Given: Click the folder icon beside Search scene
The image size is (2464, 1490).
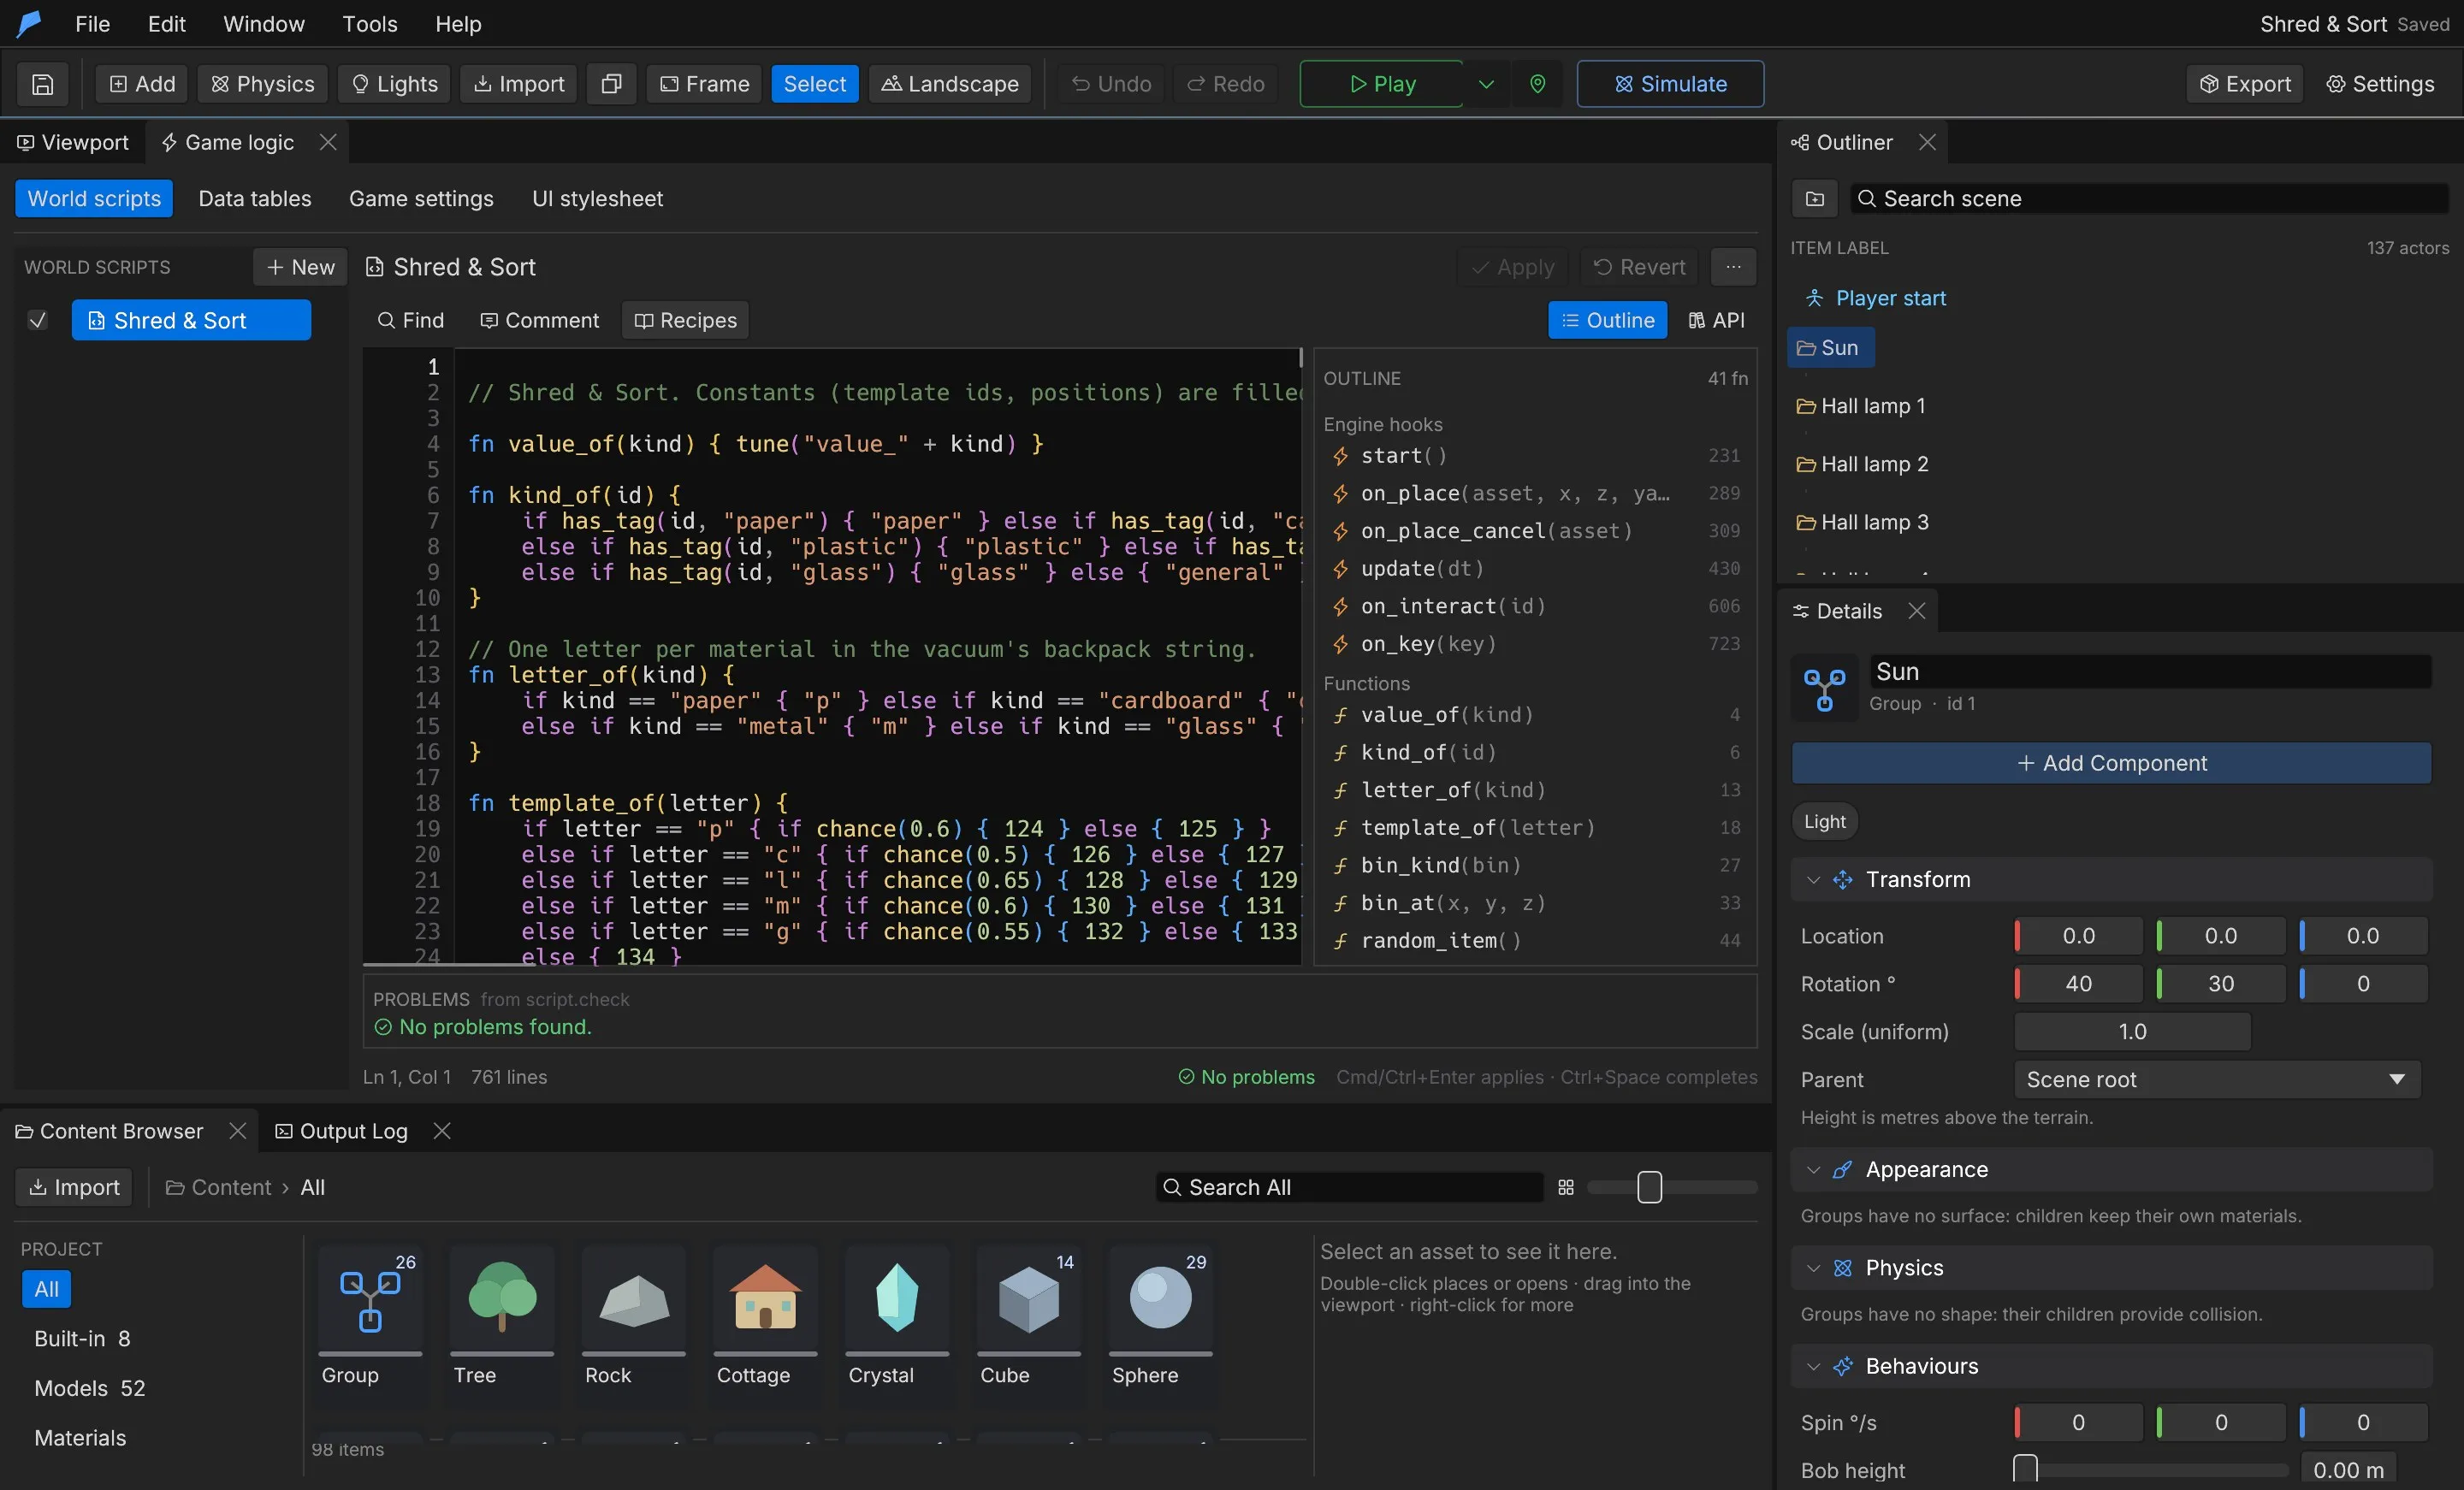Looking at the screenshot, I should point(1814,198).
